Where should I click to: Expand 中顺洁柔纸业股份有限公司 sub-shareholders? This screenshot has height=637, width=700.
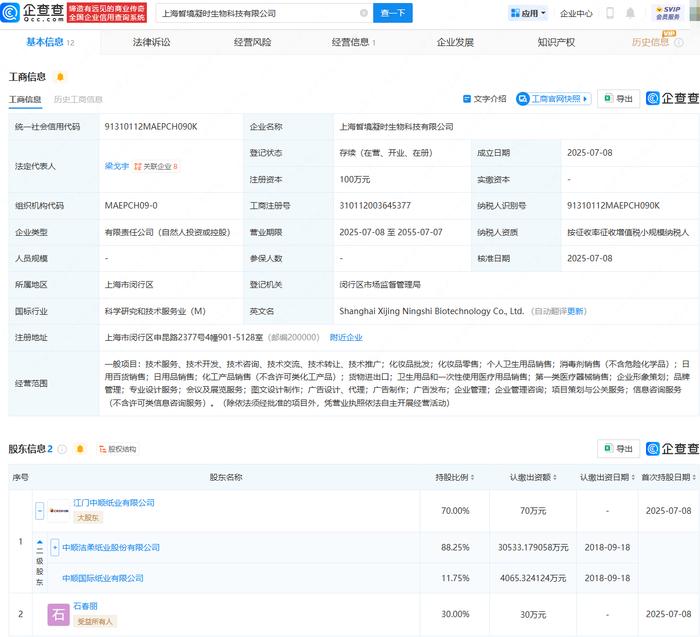pos(54,547)
